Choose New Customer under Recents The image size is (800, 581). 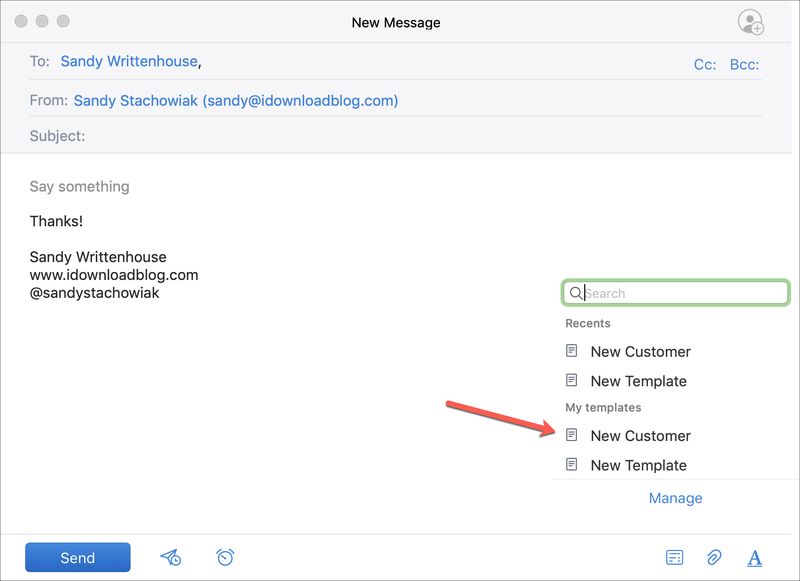pyautogui.click(x=640, y=351)
